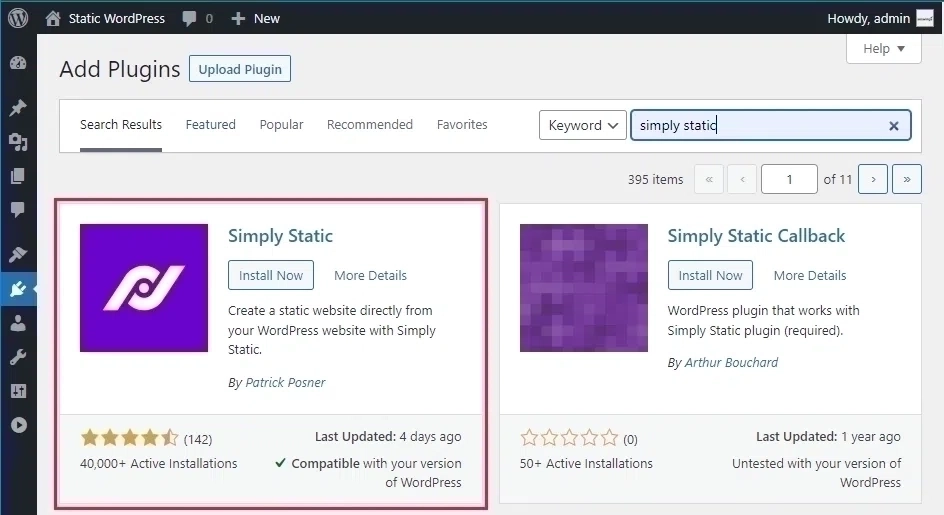This screenshot has width=944, height=515.
Task: Click the Simply Static Callback thumbnail
Action: [x=584, y=288]
